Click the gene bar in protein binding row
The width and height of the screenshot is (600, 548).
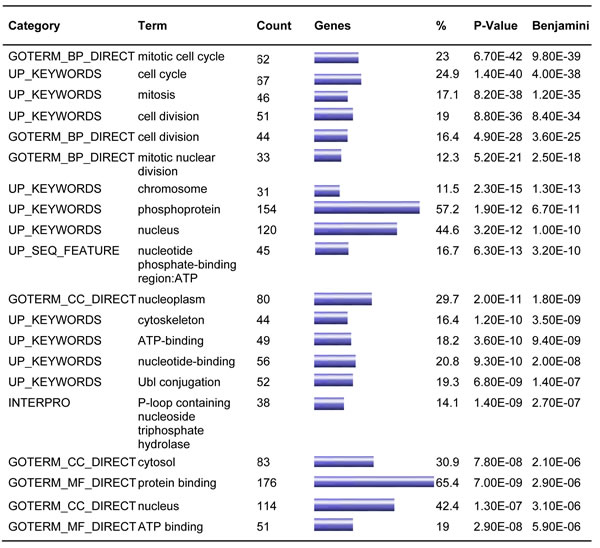[373, 483]
